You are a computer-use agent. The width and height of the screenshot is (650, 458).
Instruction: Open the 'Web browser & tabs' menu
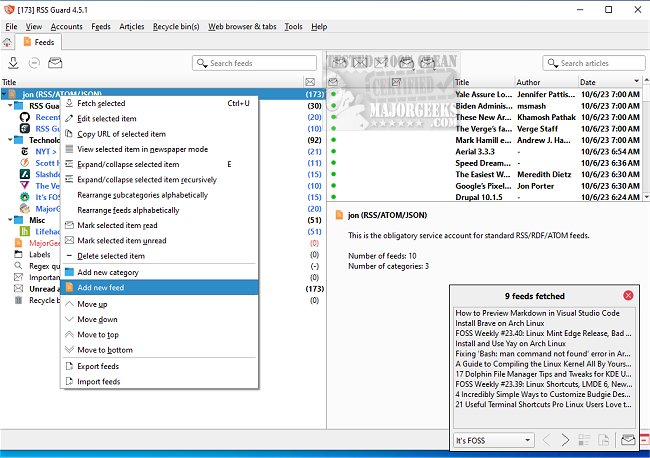[x=242, y=26]
